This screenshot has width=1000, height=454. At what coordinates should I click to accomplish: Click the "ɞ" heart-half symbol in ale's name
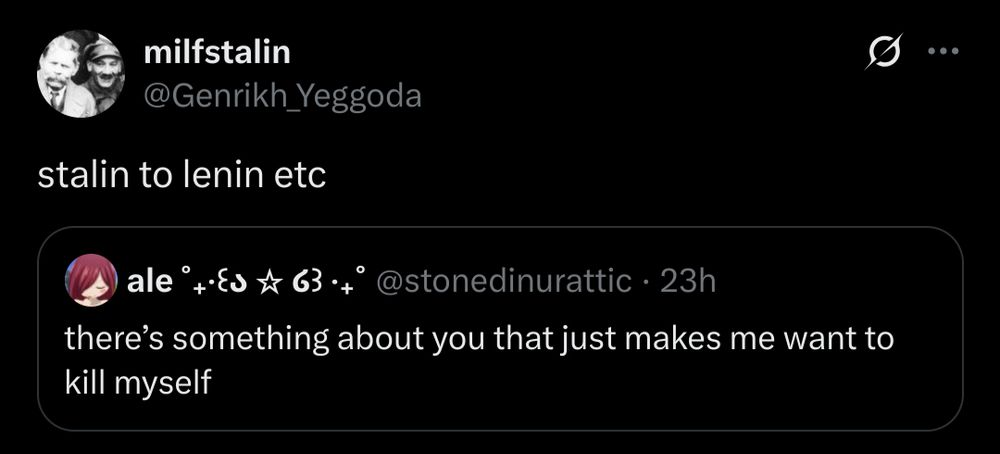[x=309, y=282]
